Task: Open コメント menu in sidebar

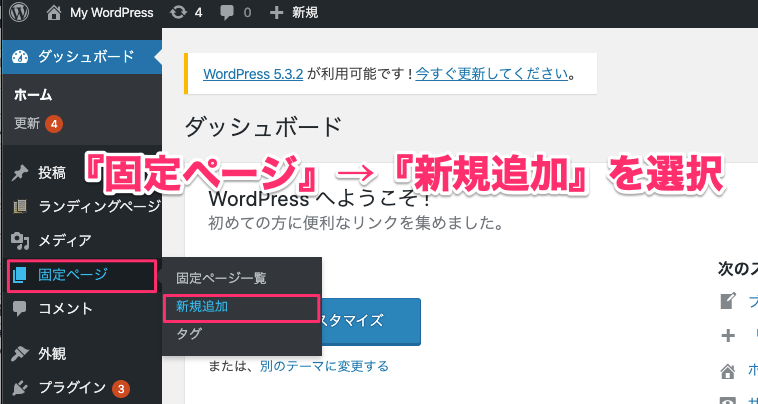Action: 65,308
